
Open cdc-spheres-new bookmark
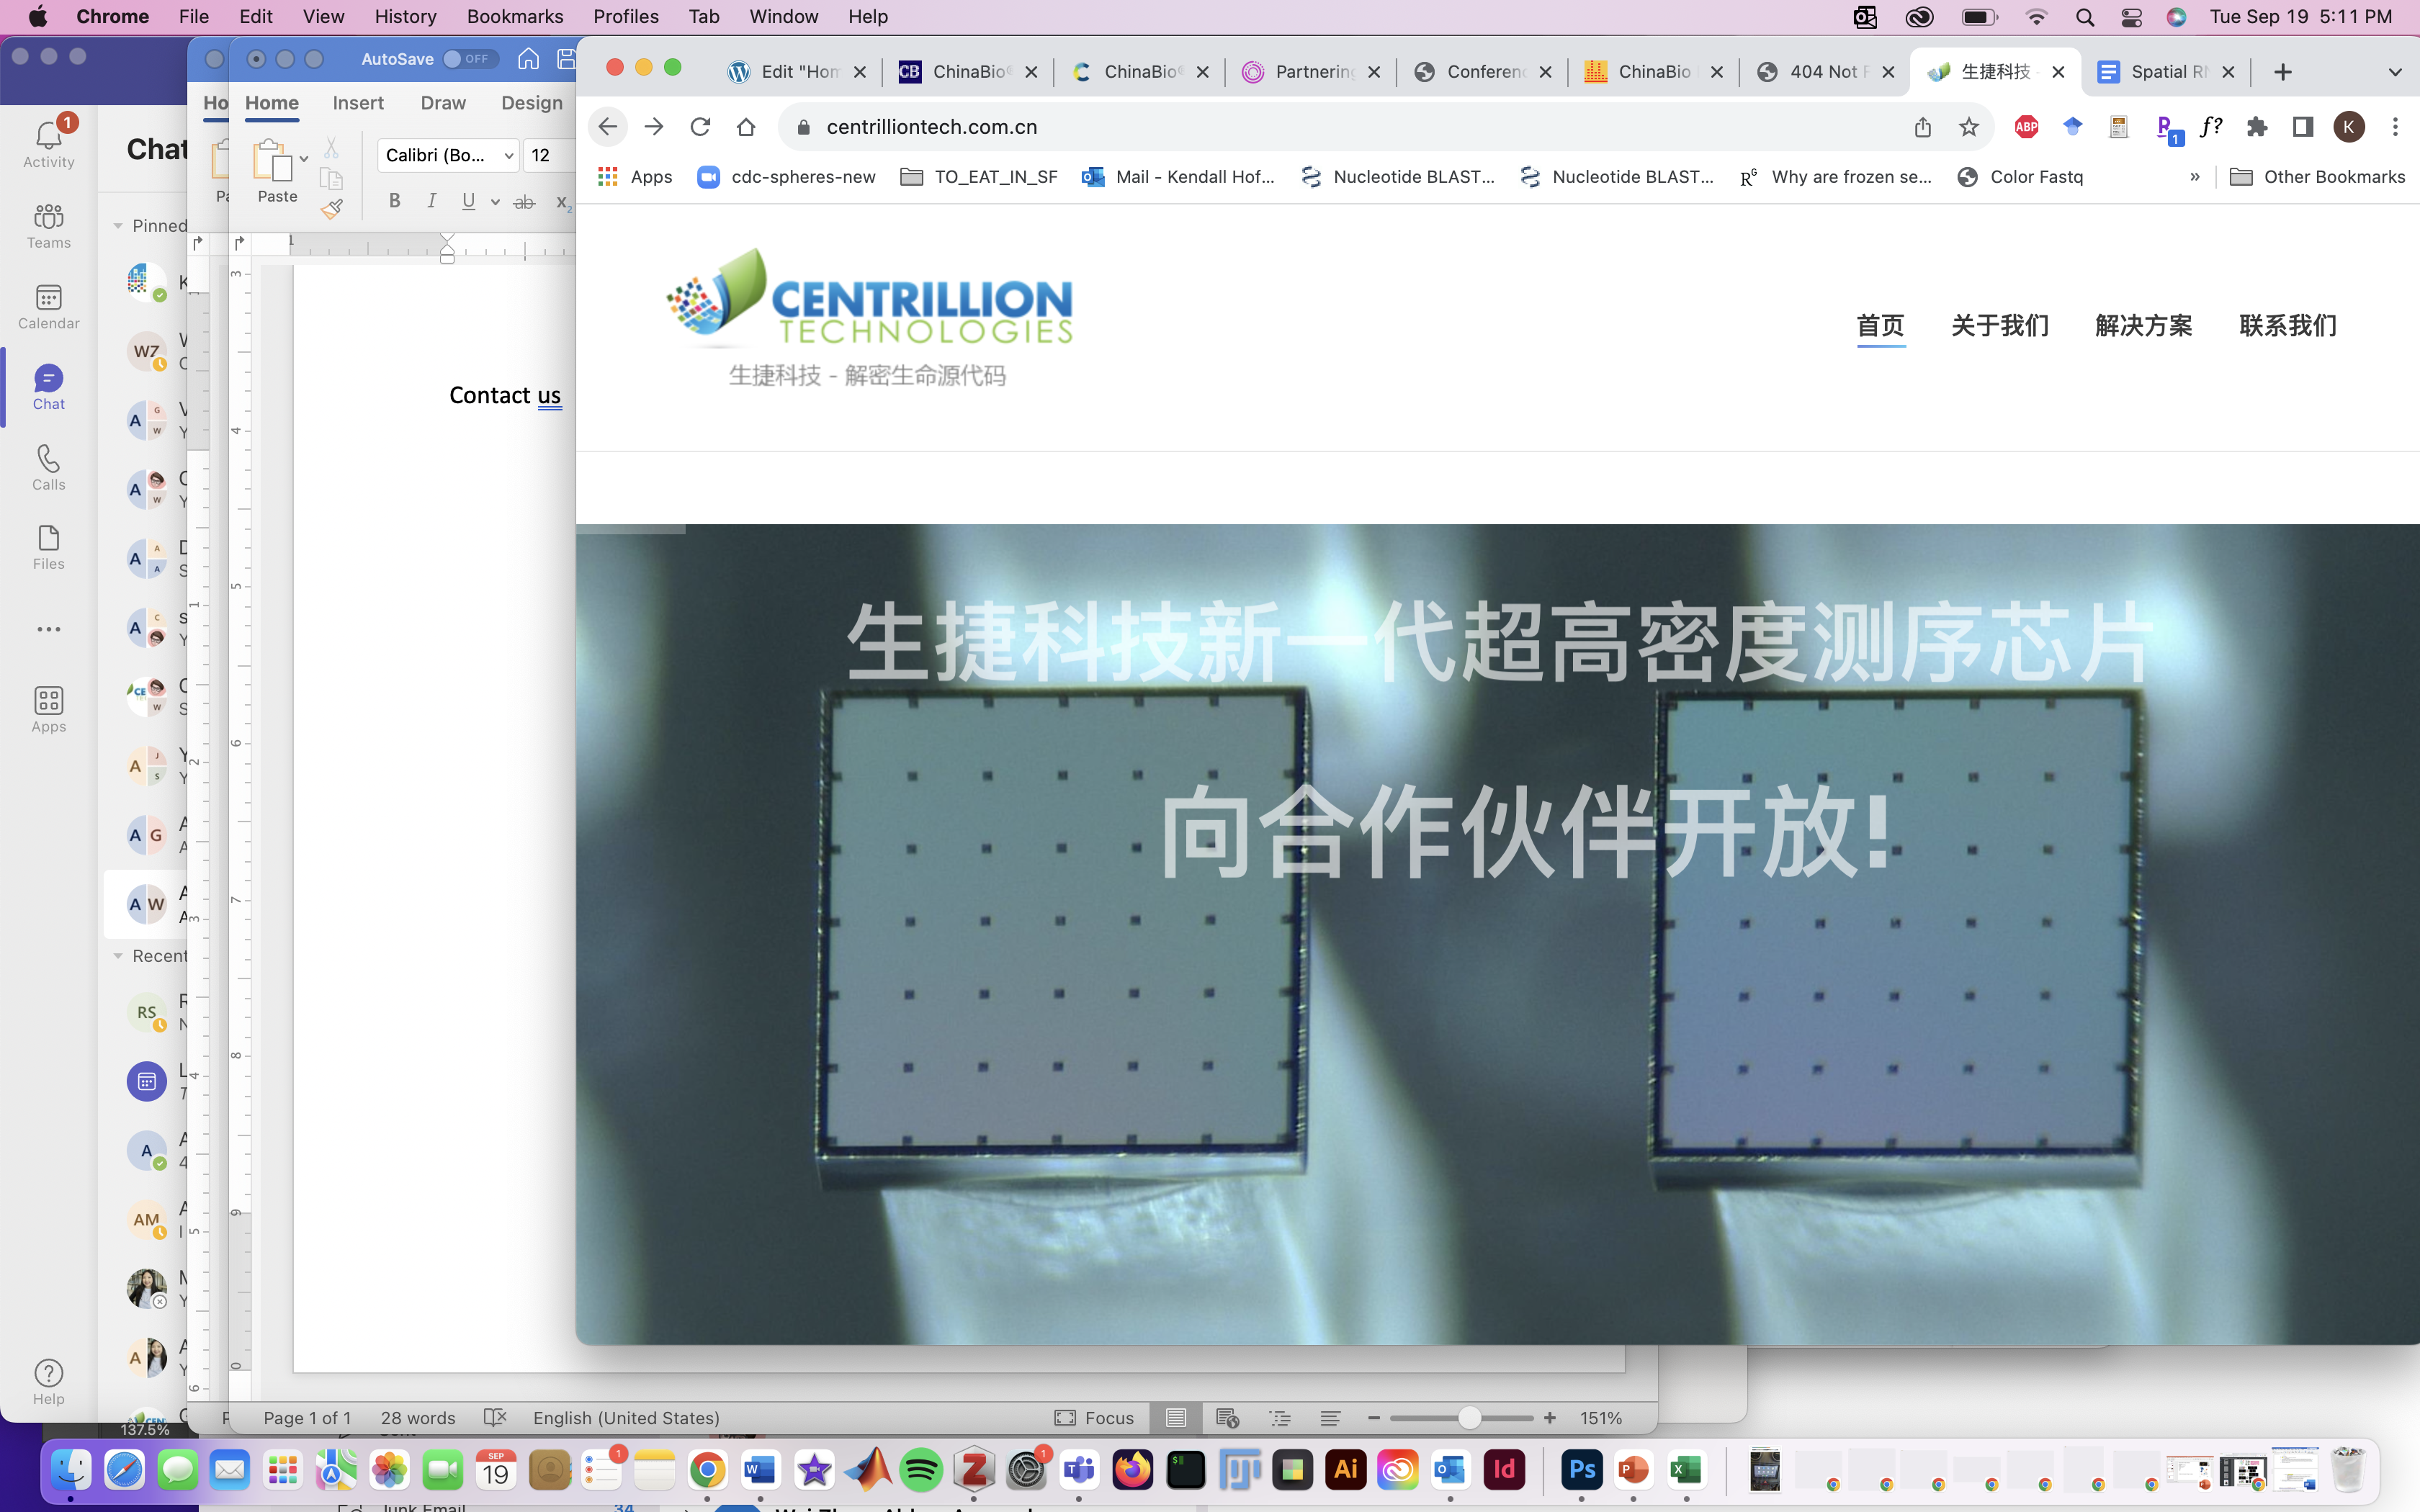786,177
